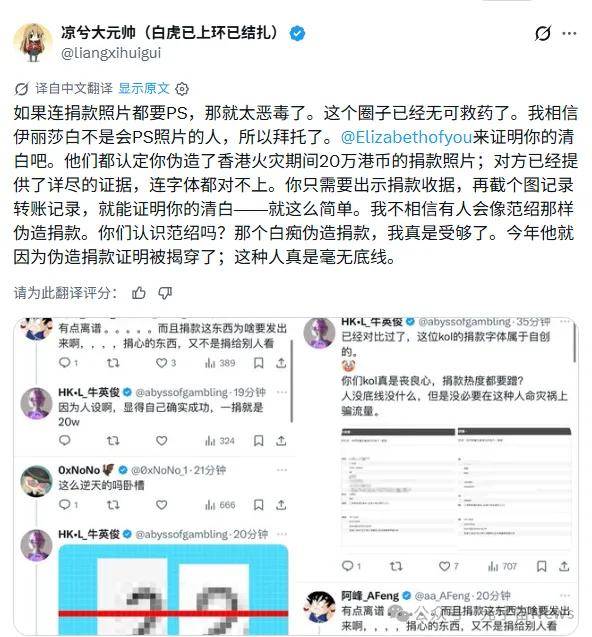Click 显示原文 to show original text

144,88
